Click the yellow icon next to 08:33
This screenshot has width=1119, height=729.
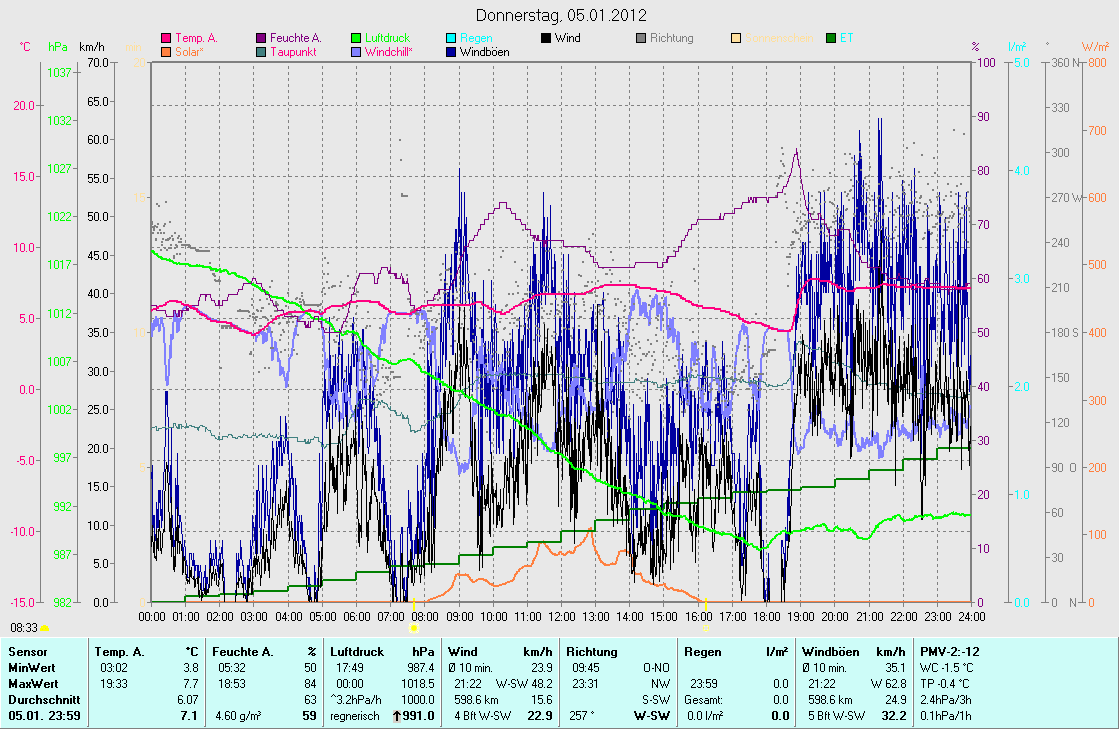click(44, 628)
